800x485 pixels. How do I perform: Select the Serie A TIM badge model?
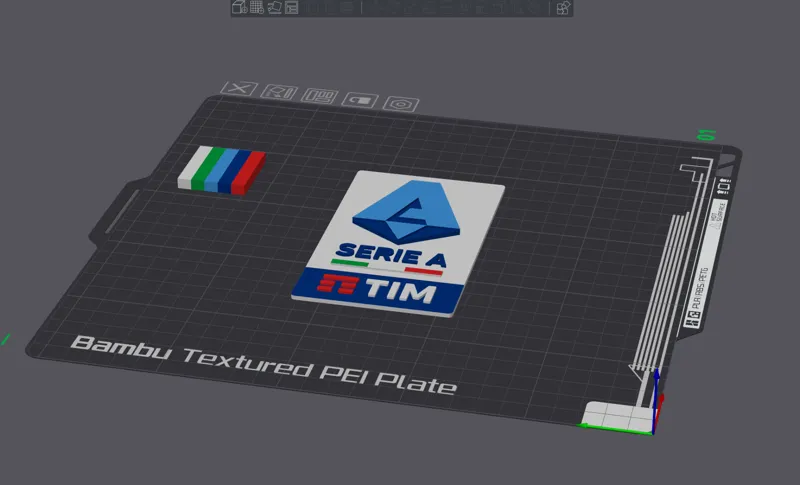pos(398,244)
